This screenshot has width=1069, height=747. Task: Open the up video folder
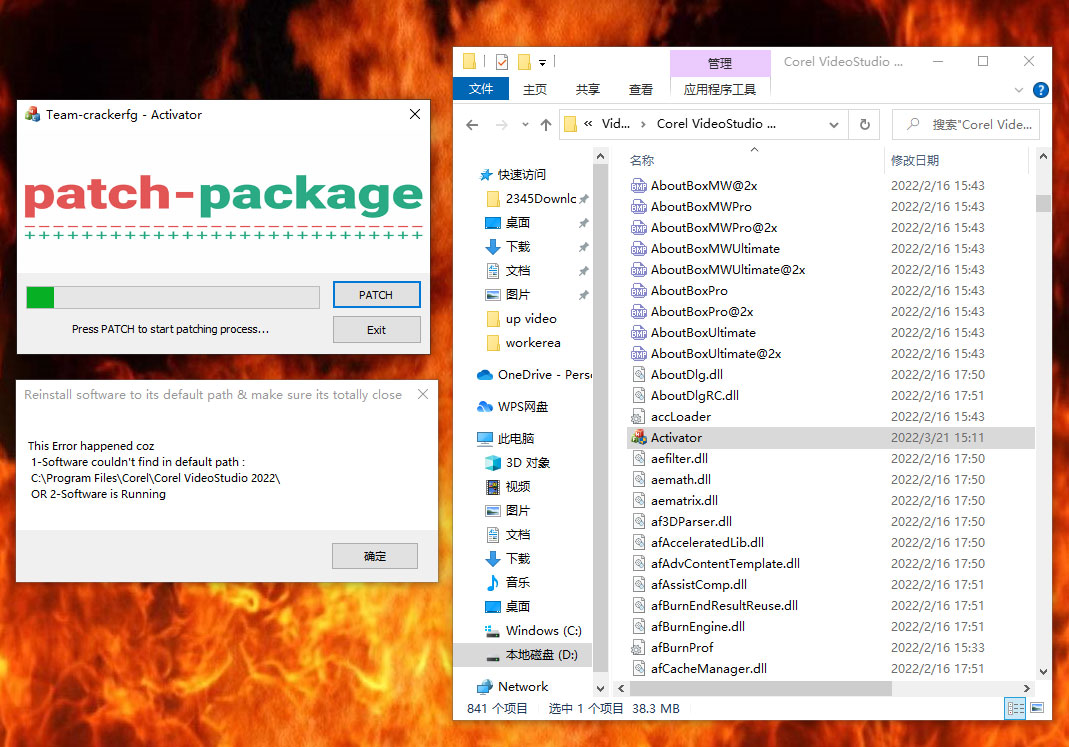click(x=530, y=319)
